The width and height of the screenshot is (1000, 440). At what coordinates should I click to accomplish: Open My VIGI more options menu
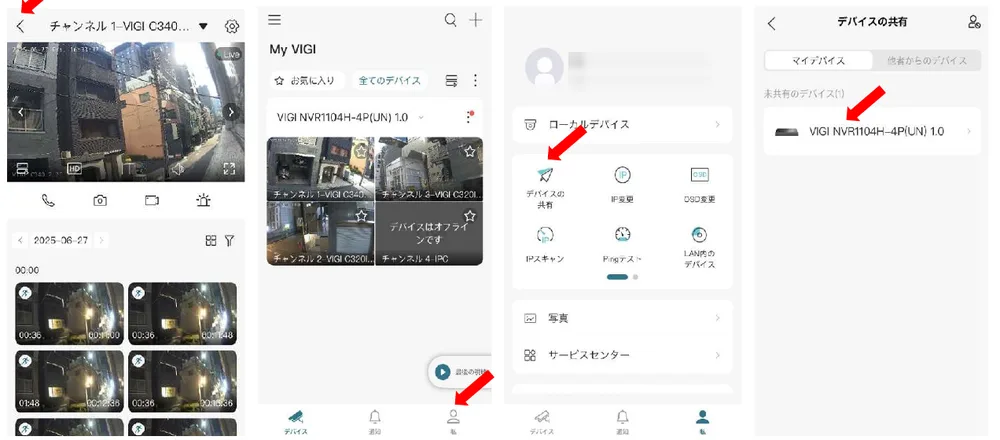475,80
